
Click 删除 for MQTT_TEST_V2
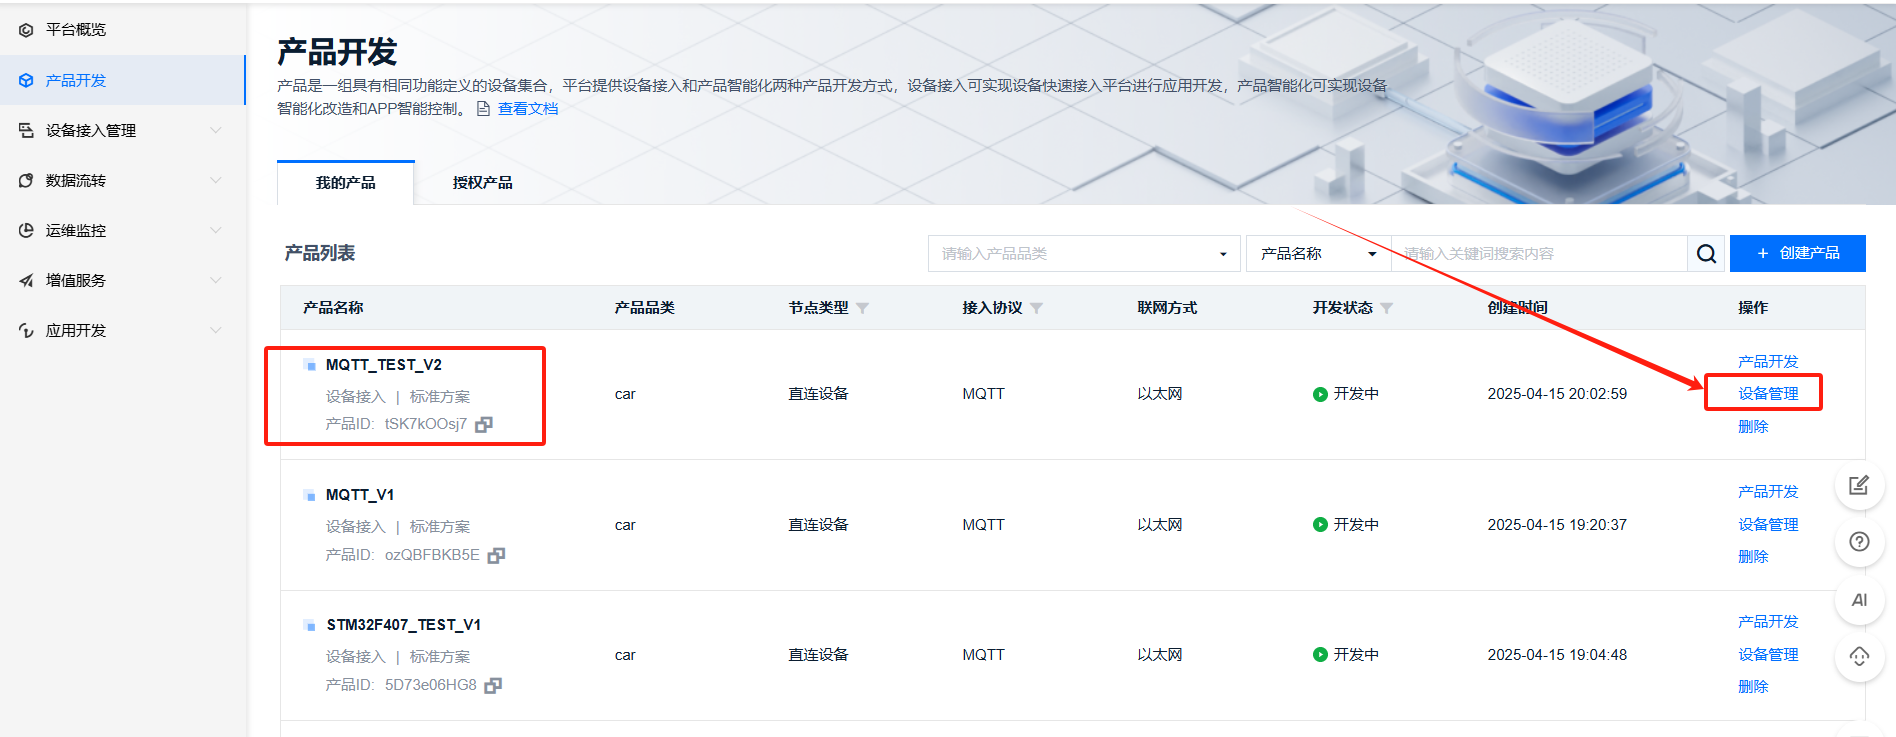click(x=1753, y=426)
